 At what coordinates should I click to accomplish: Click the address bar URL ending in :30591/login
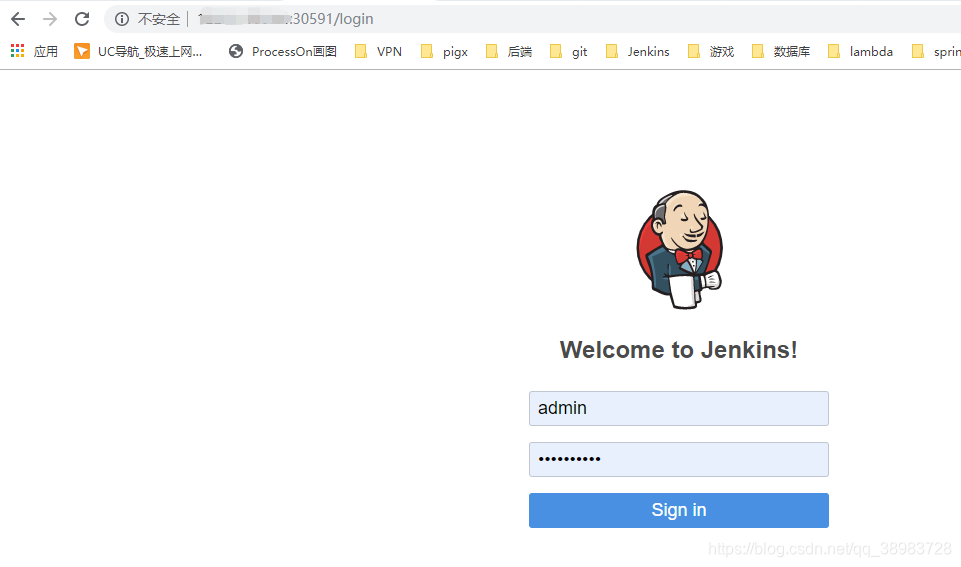pyautogui.click(x=286, y=19)
